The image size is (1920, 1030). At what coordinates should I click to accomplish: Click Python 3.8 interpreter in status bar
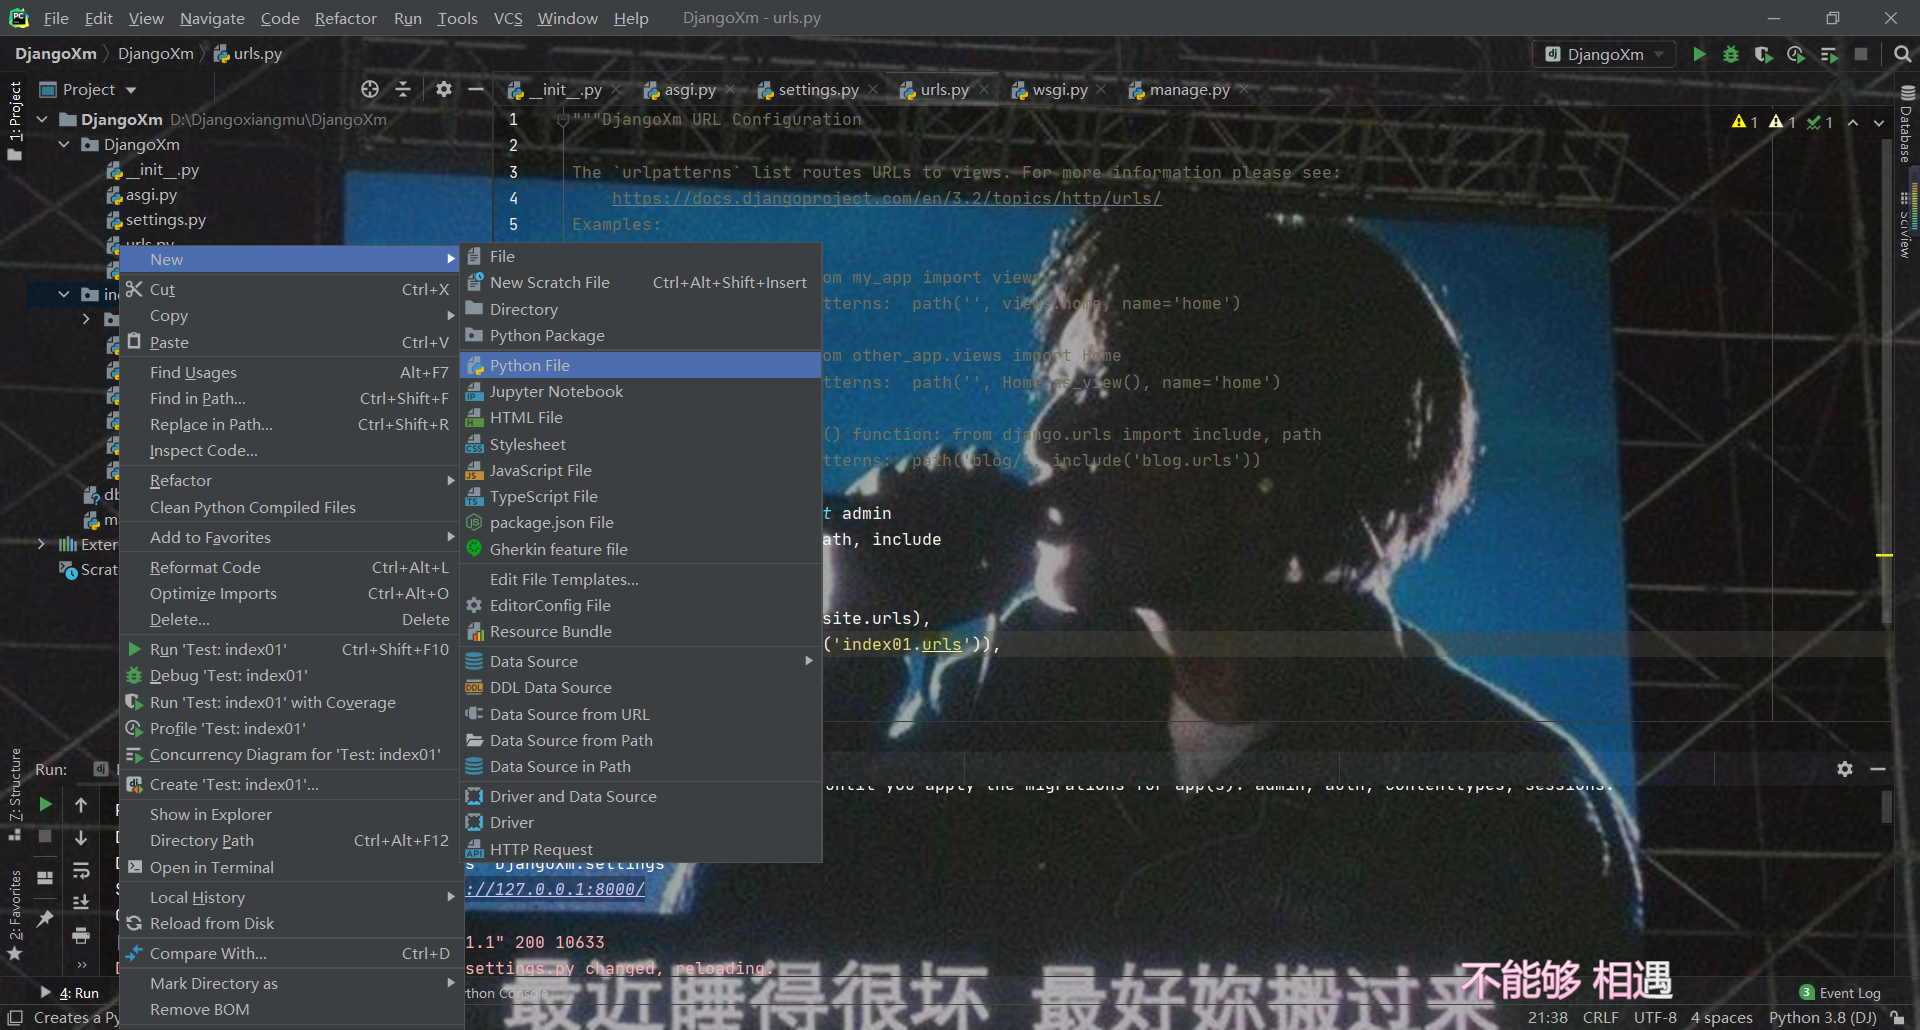[x=1822, y=1017]
